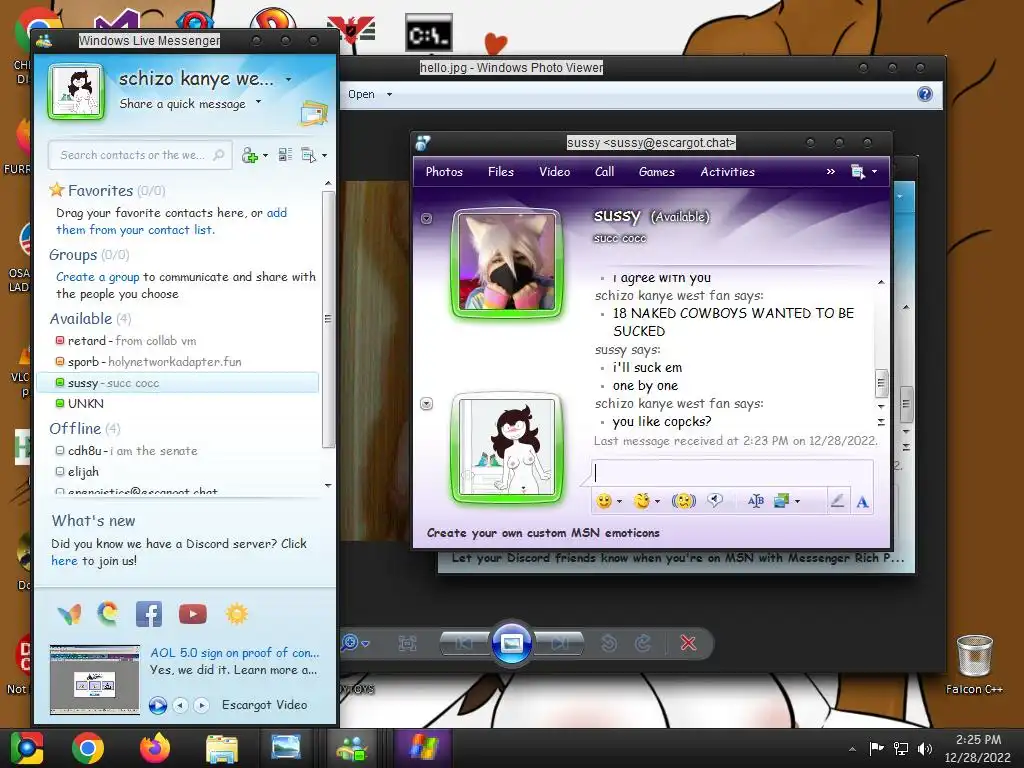Image resolution: width=1024 pixels, height=768 pixels.
Task: Change the contact list layout icon
Action: click(285, 155)
